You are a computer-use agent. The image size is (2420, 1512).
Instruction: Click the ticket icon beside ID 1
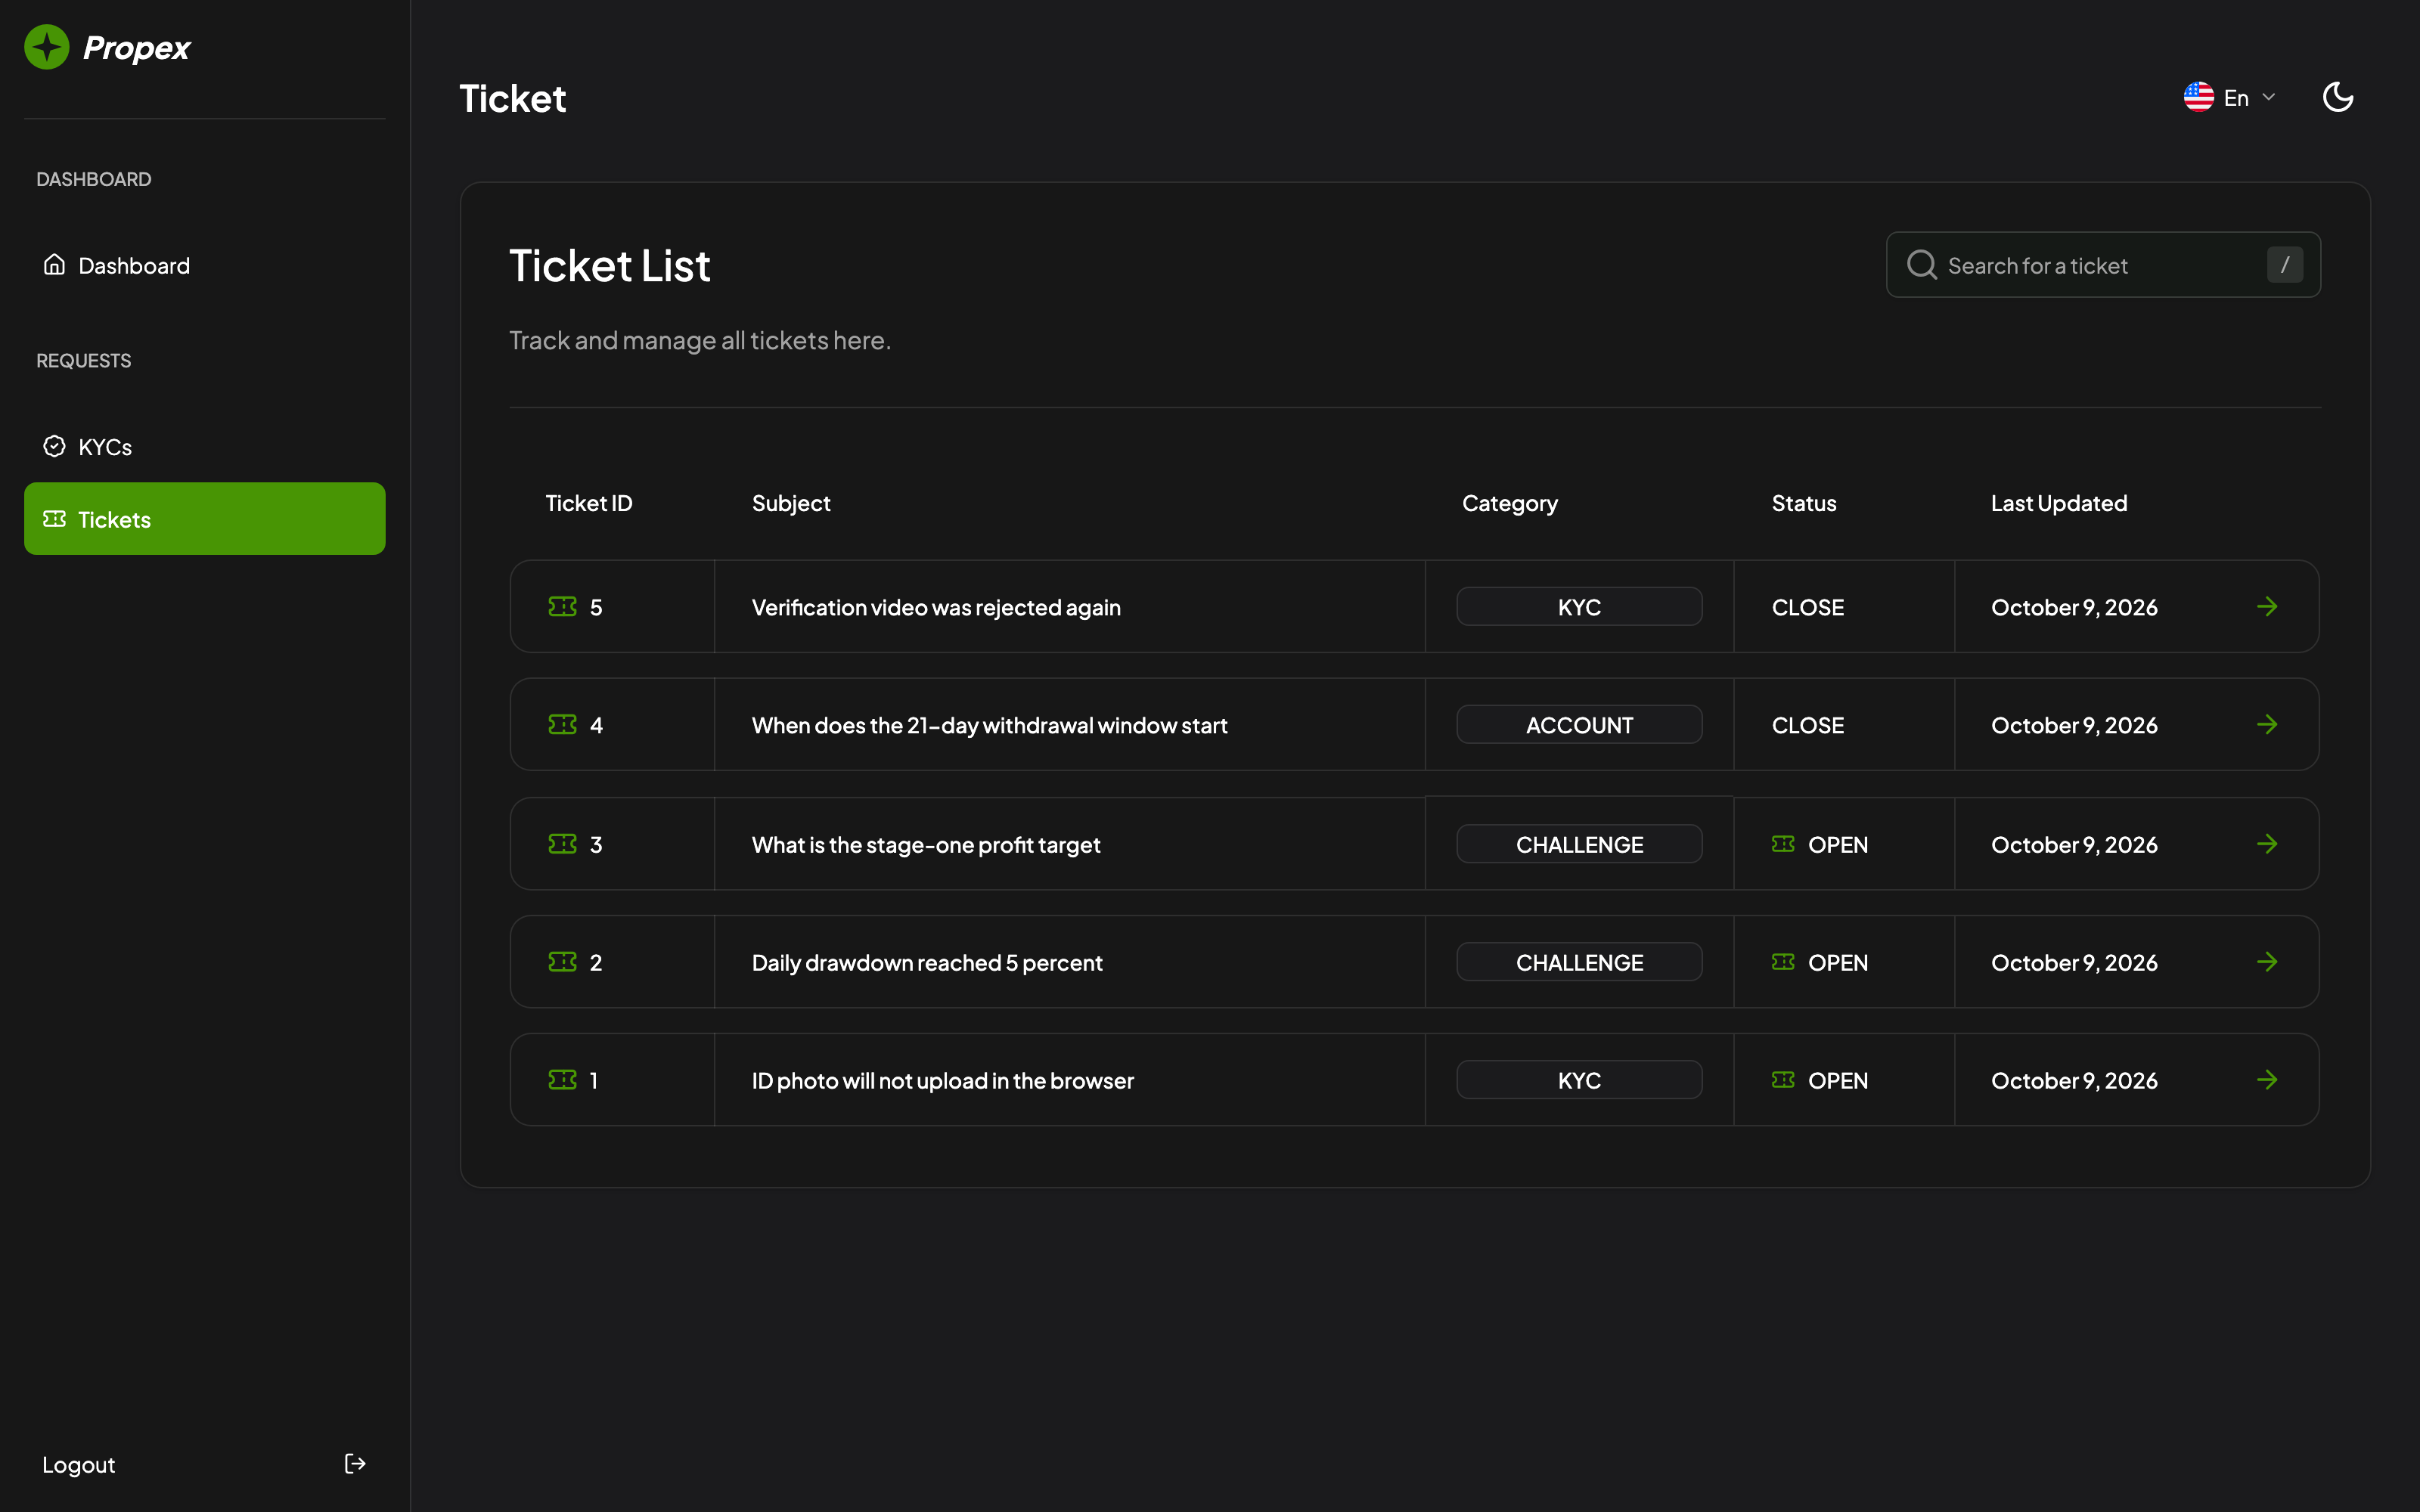(x=562, y=1080)
